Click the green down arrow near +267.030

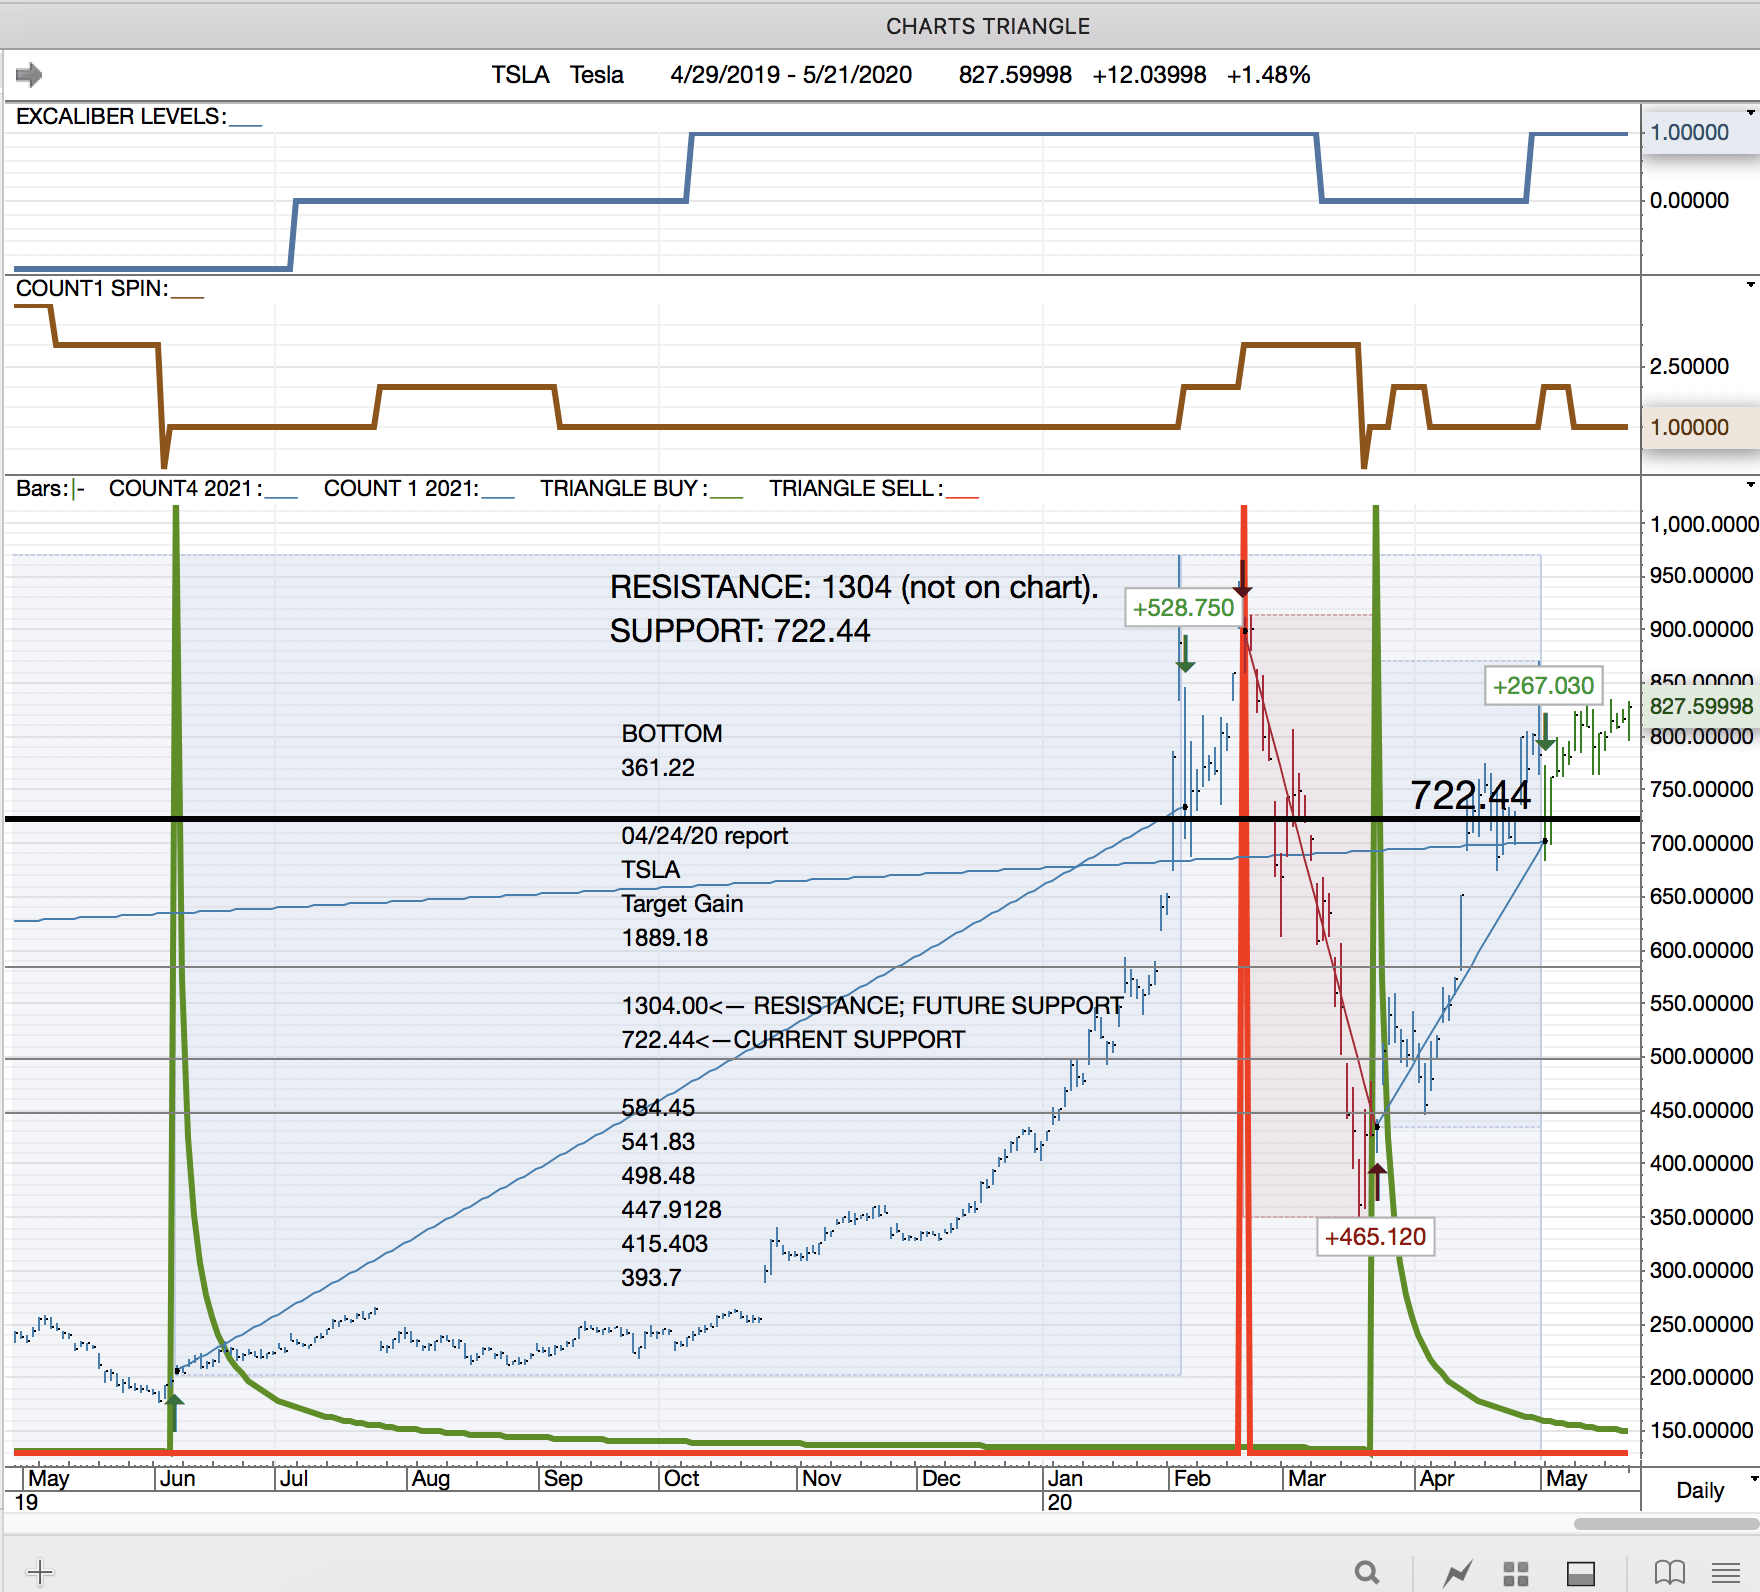[x=1545, y=733]
